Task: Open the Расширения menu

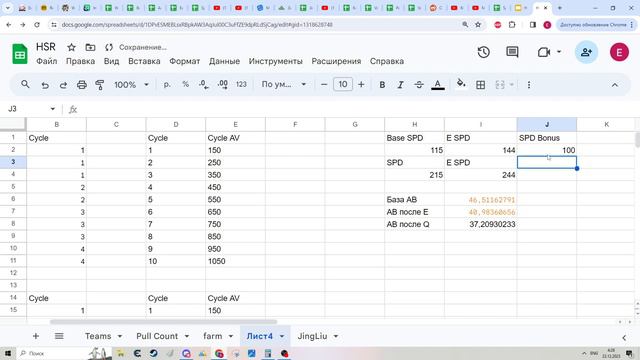Action: click(336, 61)
